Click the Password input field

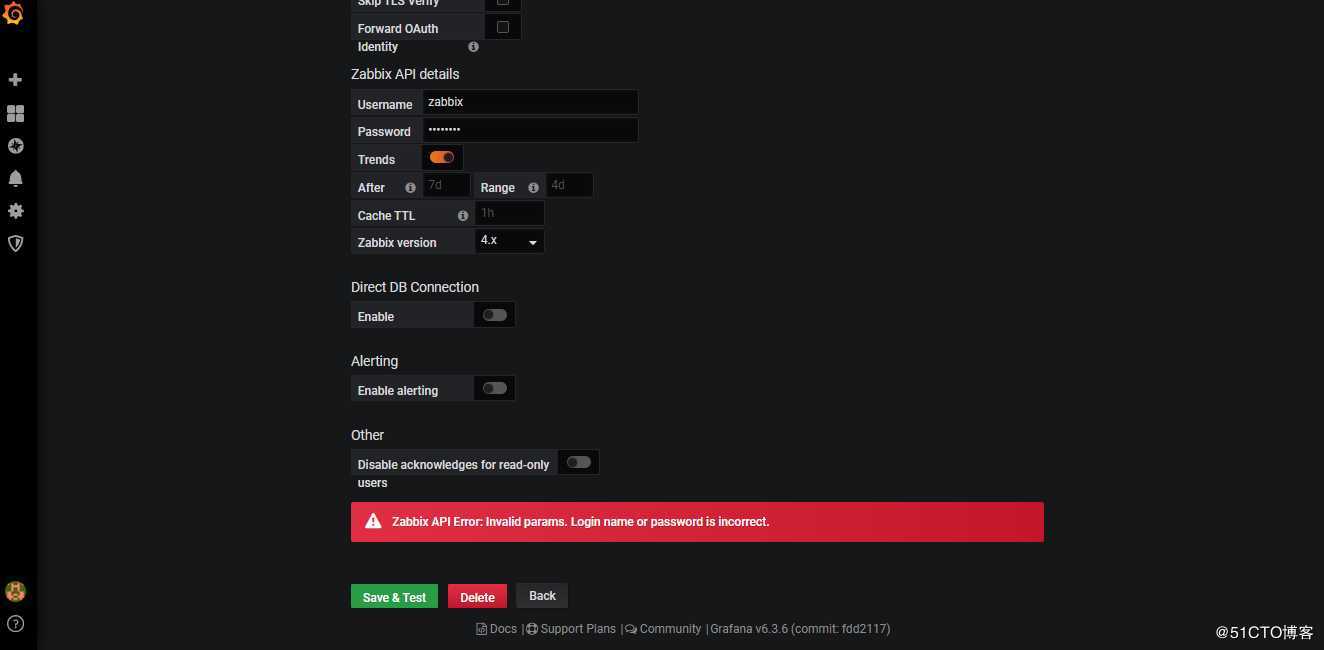click(530, 130)
